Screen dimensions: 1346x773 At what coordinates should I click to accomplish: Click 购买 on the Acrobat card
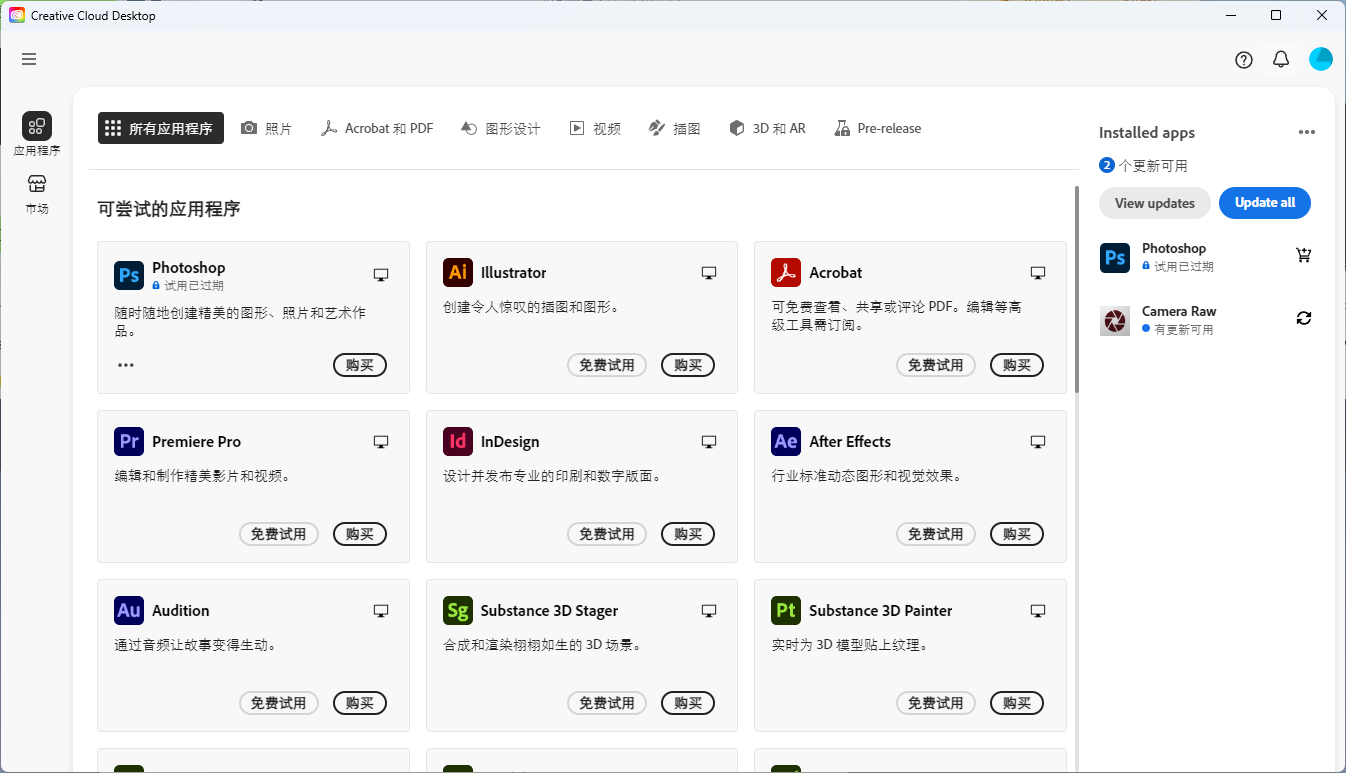(1017, 365)
